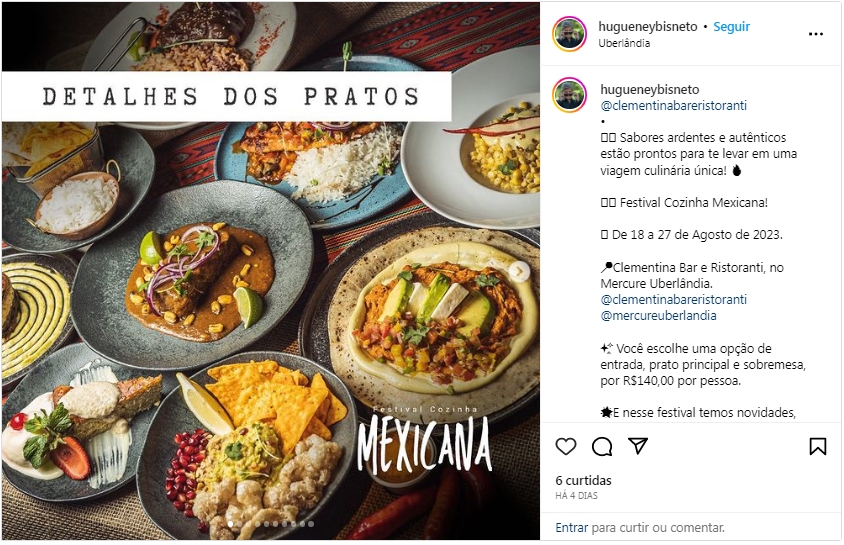This screenshot has width=844, height=545.
Task: Open first @clementinabareristoranti mention in caption
Action: [x=673, y=105]
